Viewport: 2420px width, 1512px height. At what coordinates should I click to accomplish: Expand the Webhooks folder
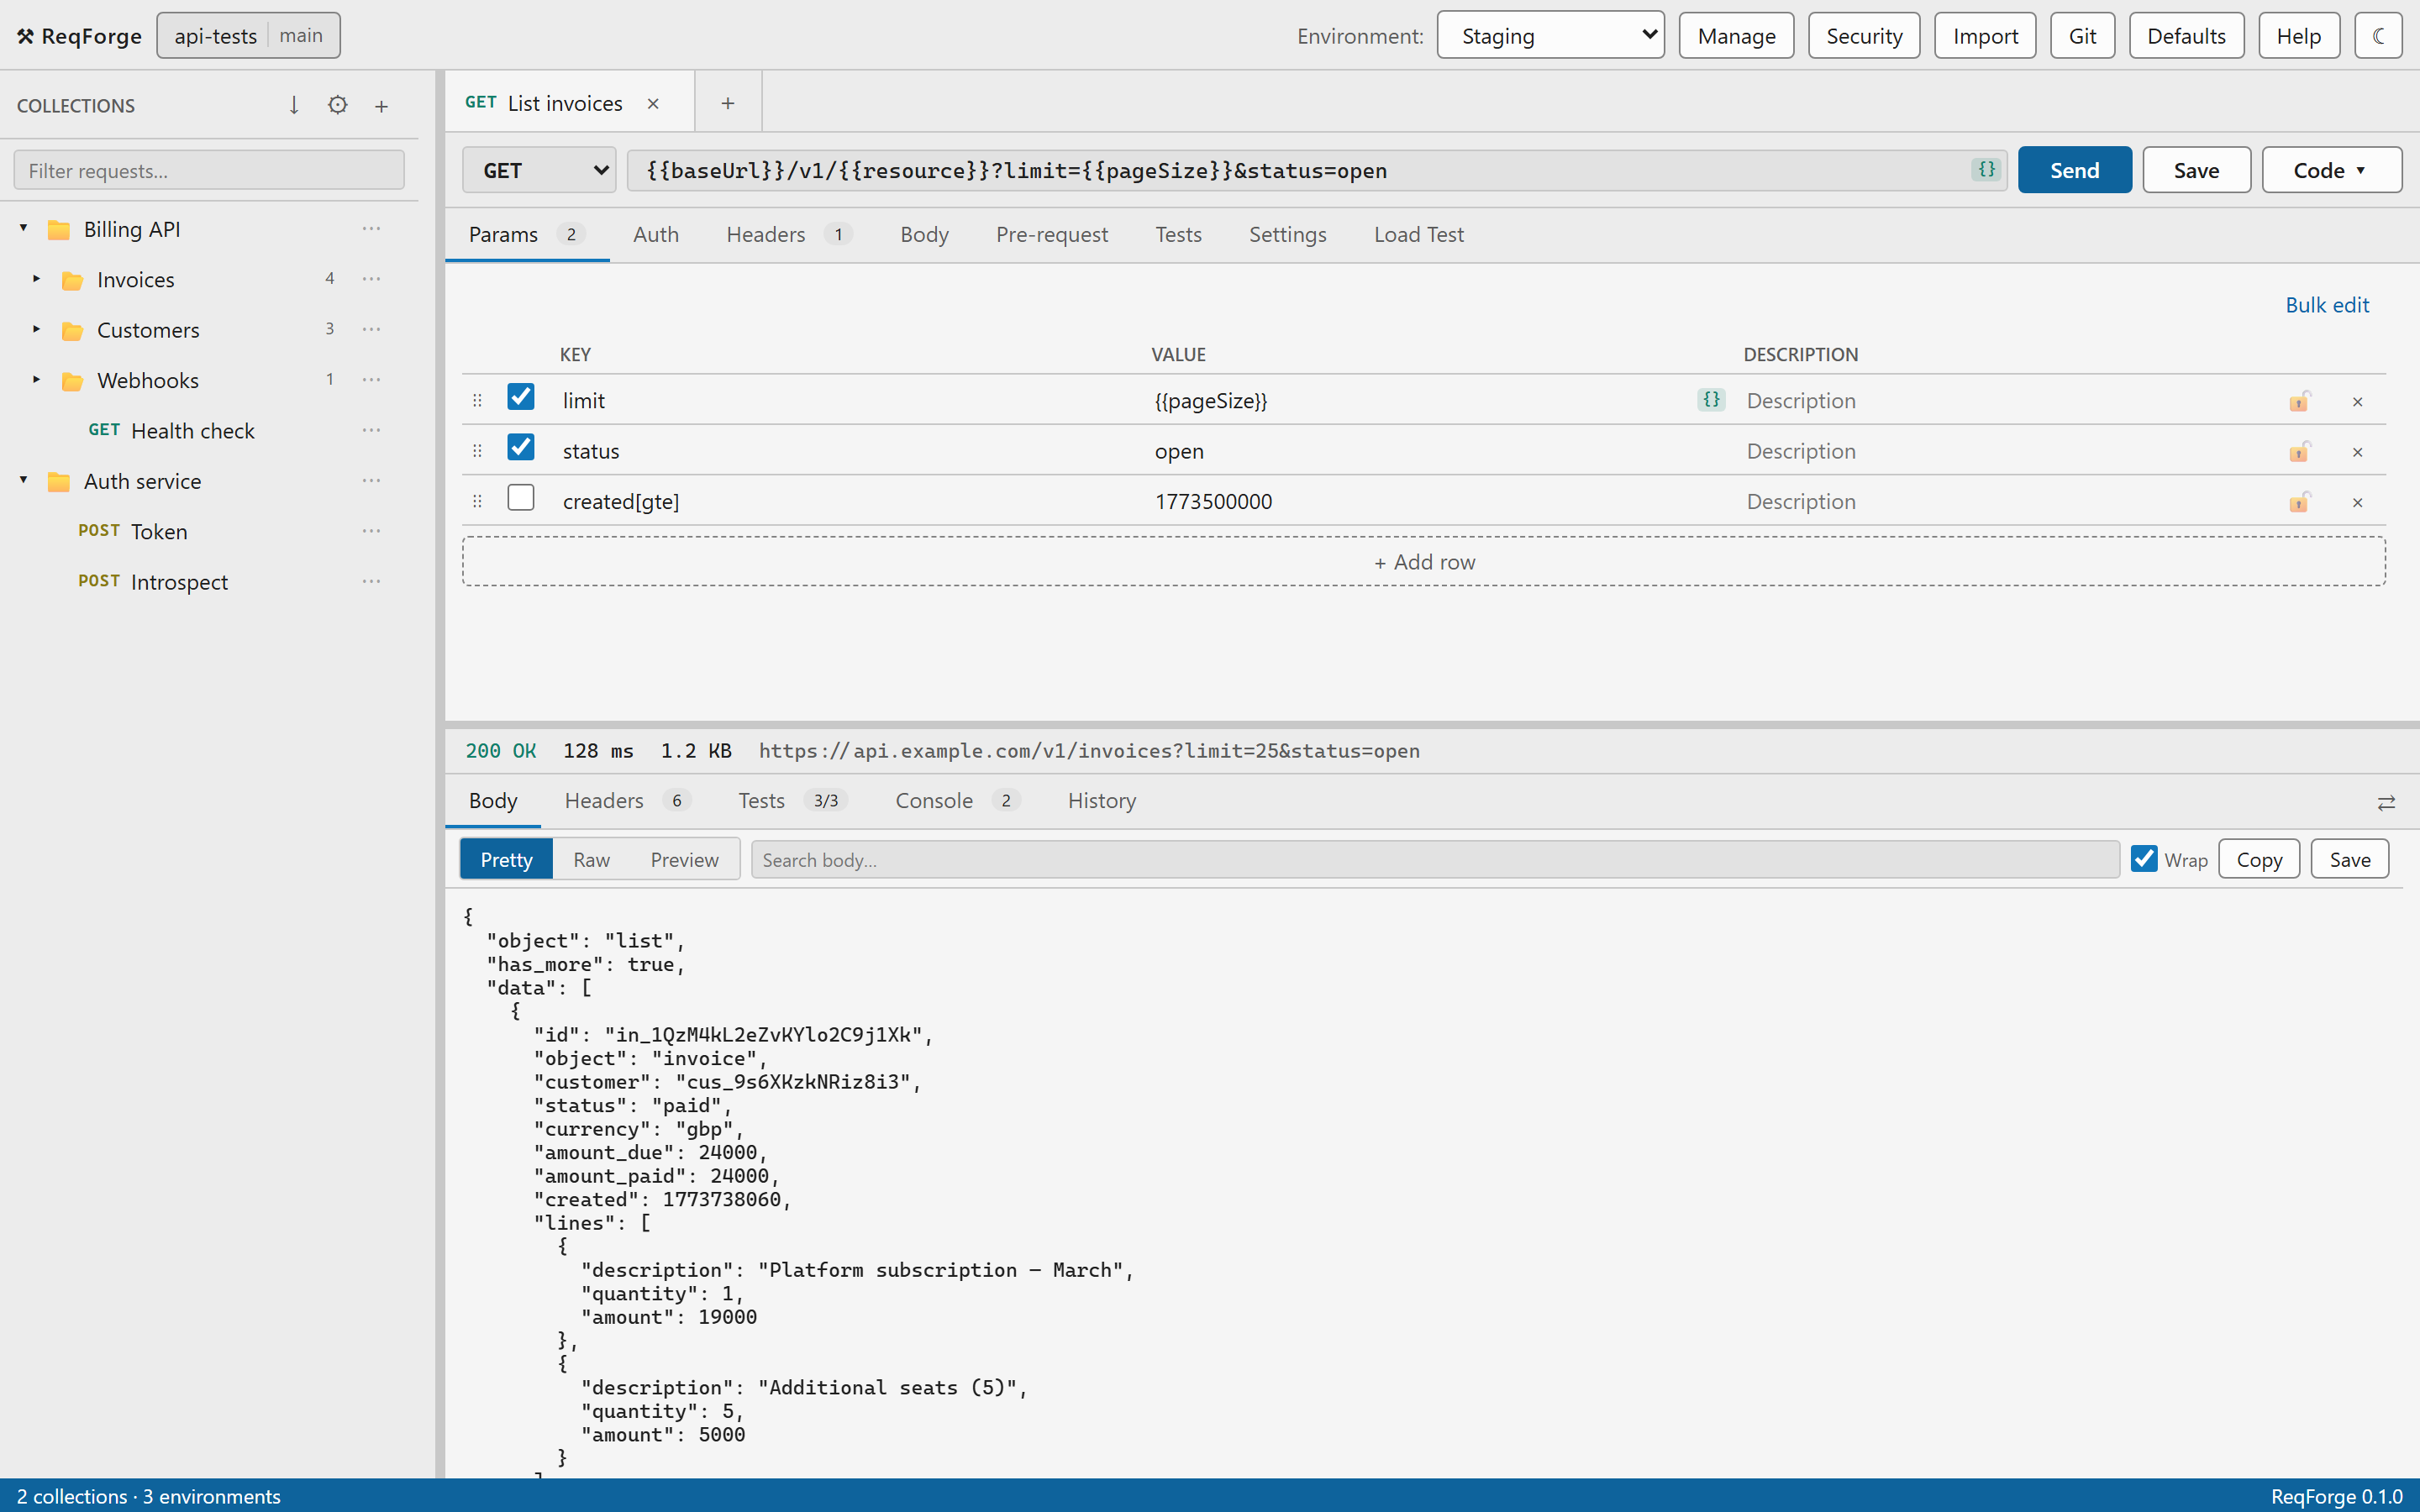pyautogui.click(x=37, y=380)
